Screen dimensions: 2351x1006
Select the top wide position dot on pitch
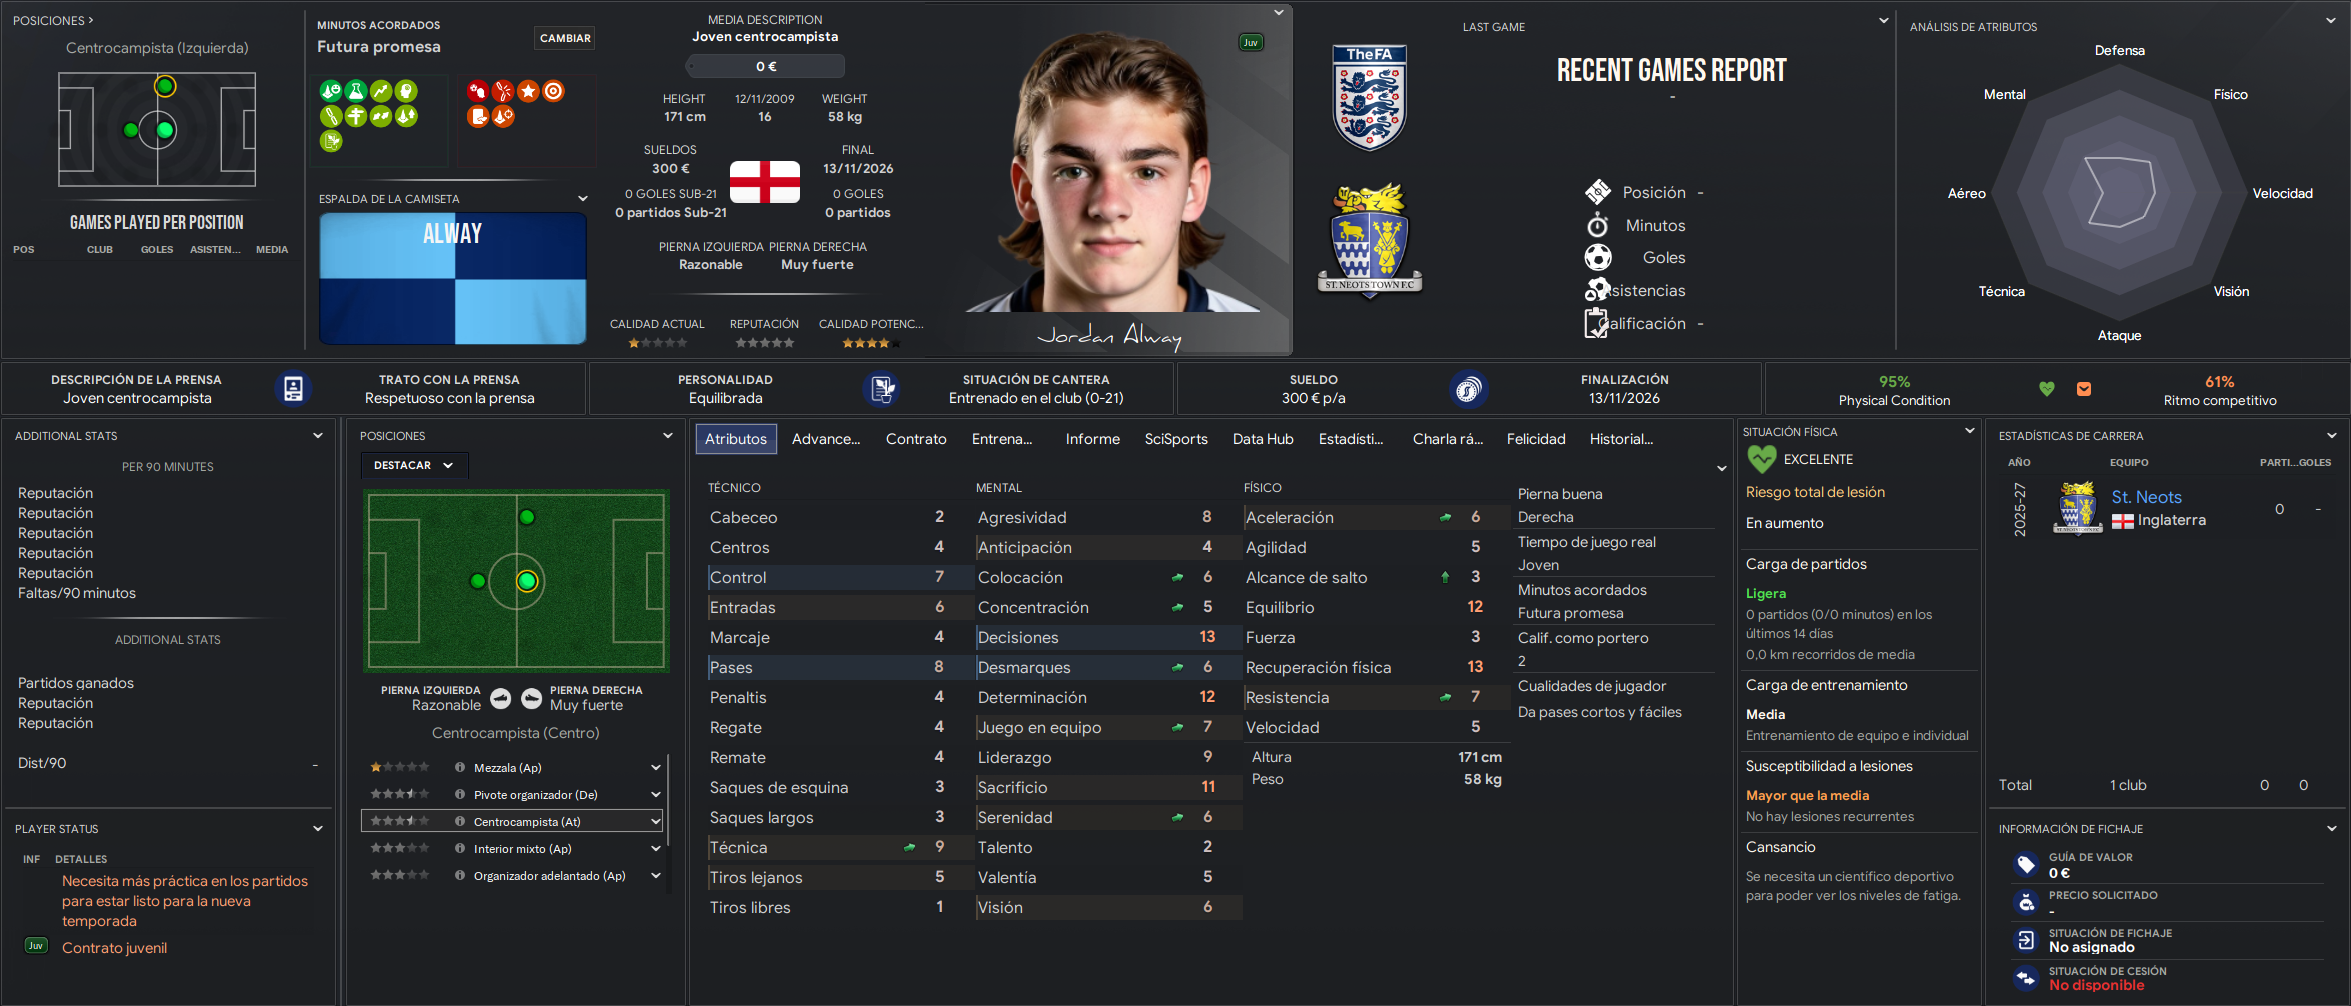(527, 517)
